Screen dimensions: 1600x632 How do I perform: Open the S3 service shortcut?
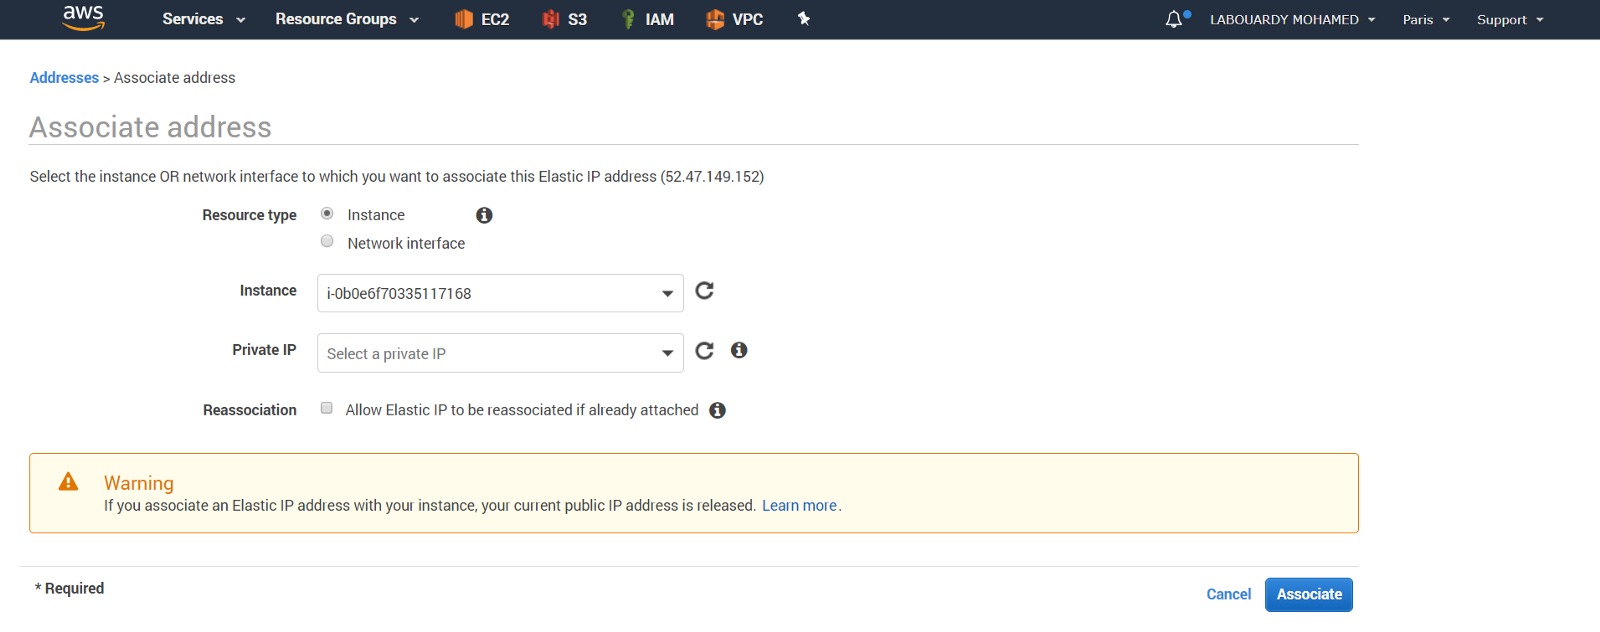click(565, 19)
